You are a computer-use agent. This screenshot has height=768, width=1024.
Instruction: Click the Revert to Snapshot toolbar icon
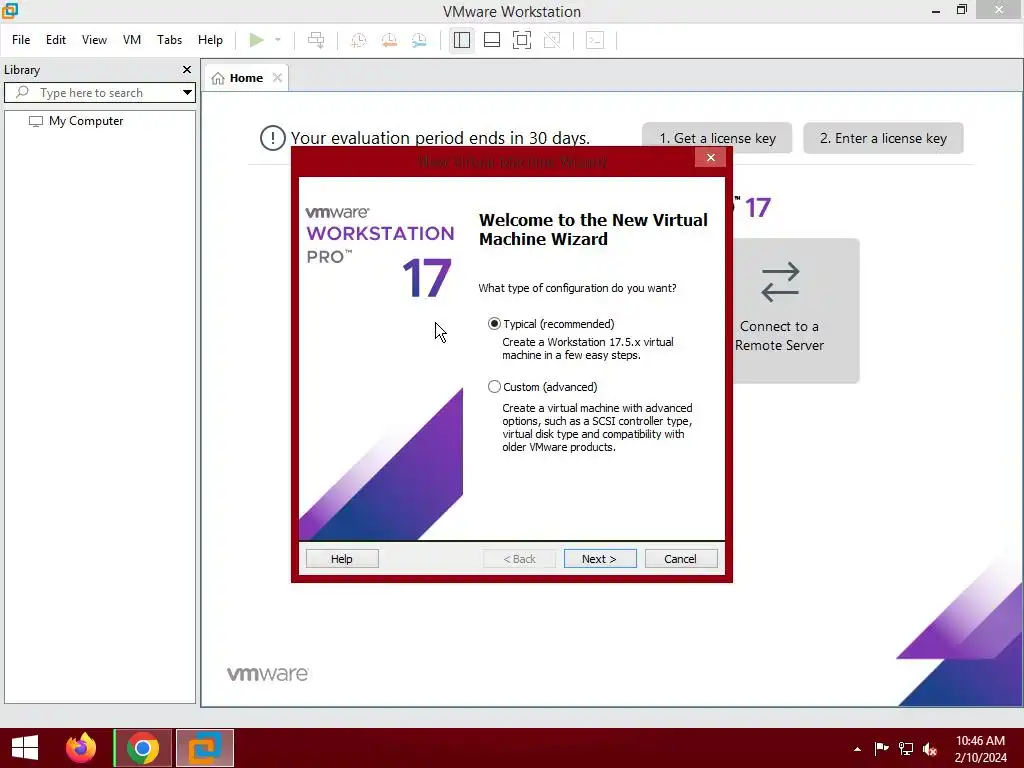click(x=389, y=40)
